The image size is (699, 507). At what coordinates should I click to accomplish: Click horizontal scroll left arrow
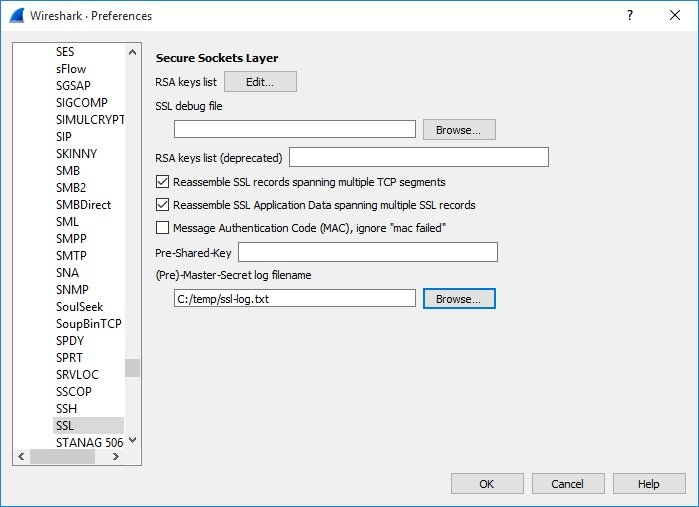21,457
